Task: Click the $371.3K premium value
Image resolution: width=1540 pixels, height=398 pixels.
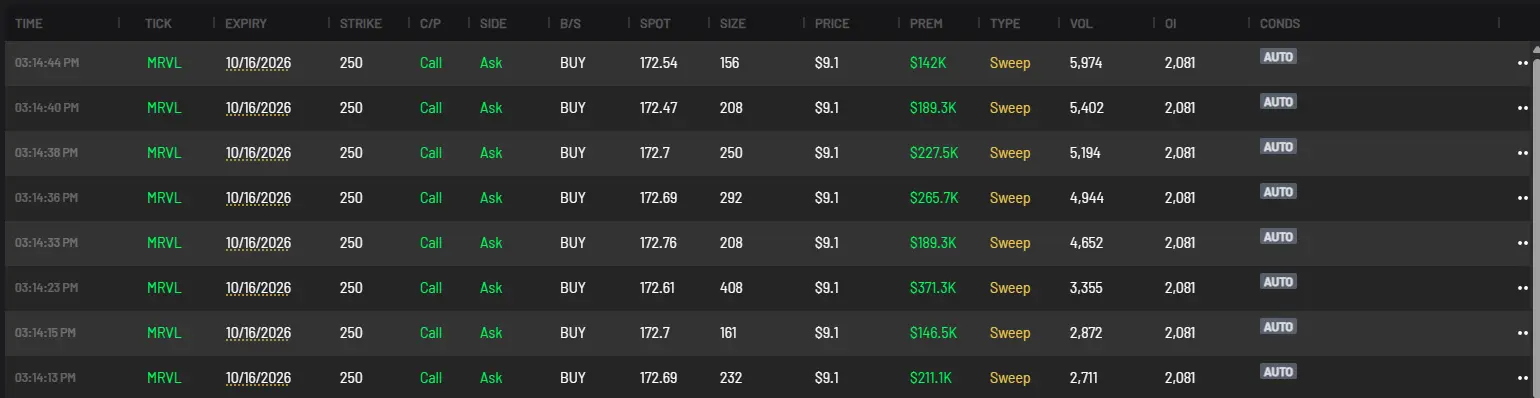Action: coord(933,288)
